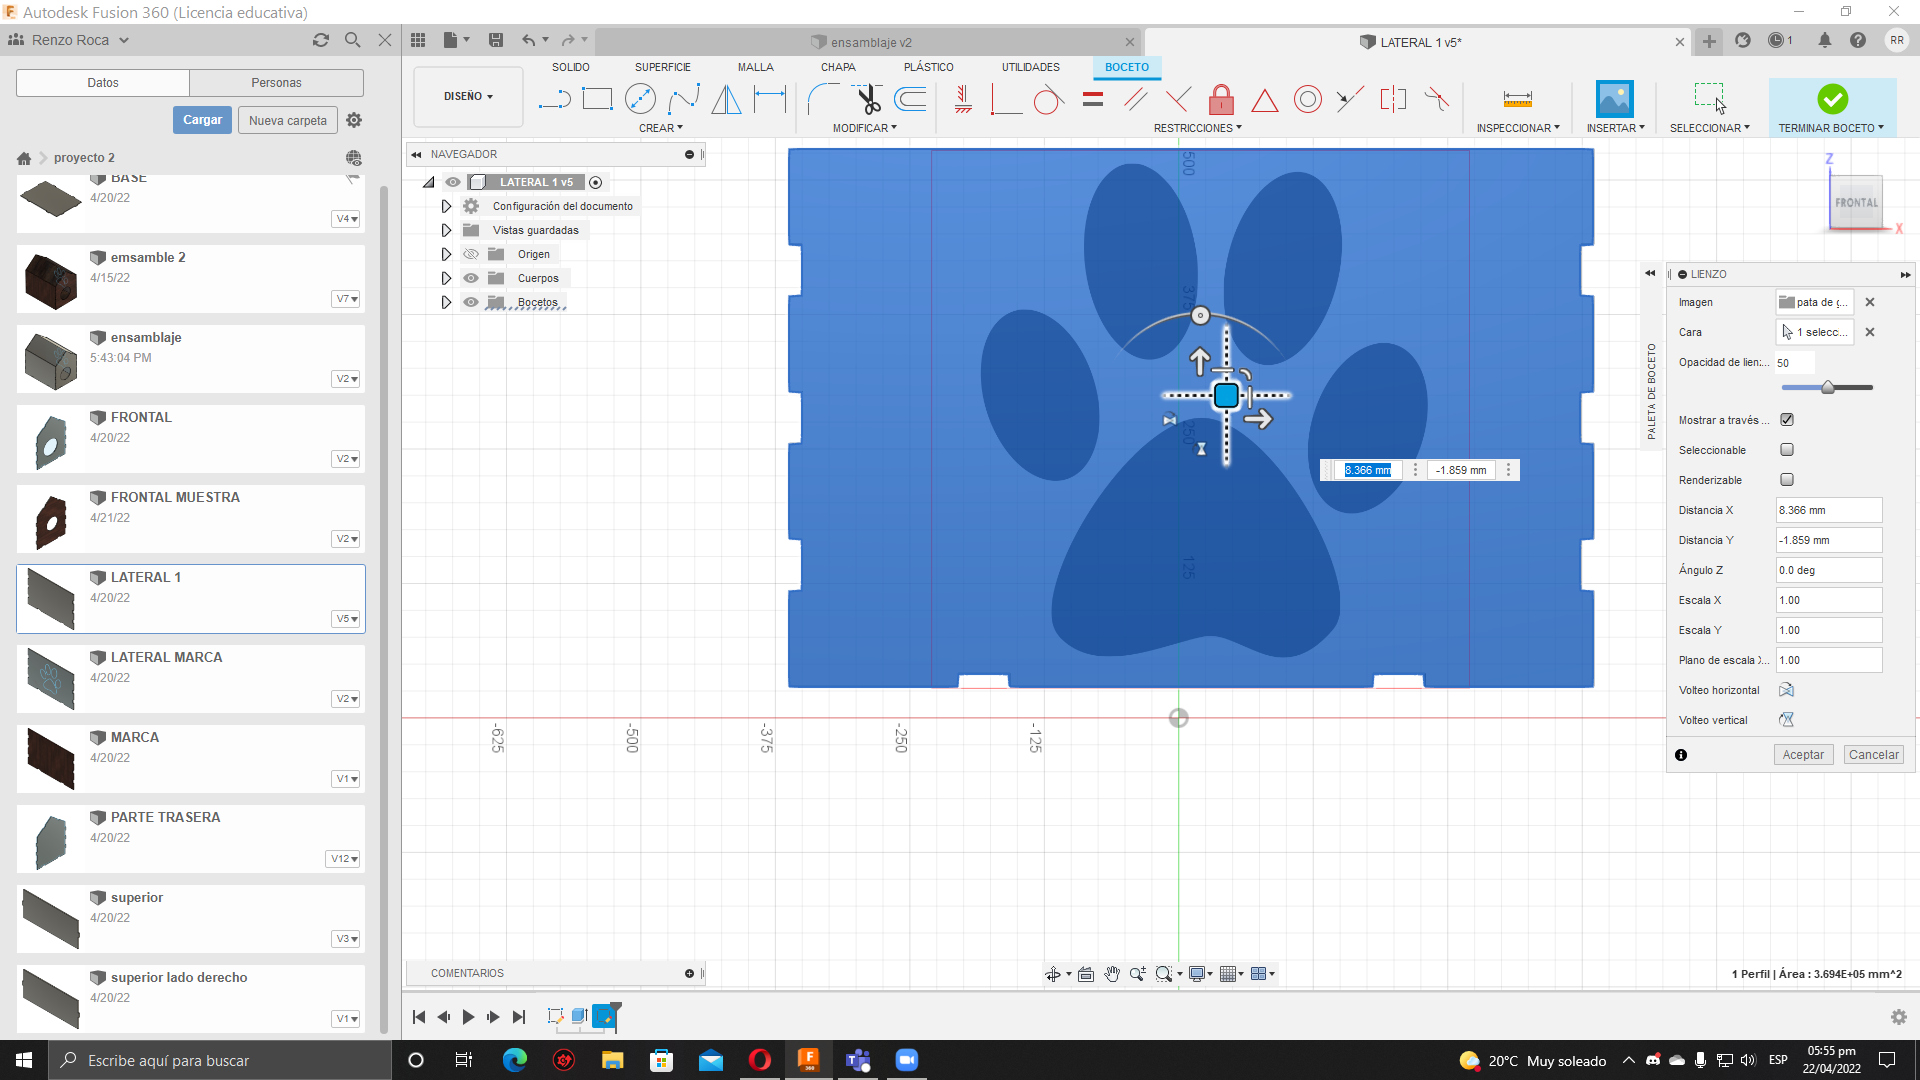Select the Rectangle sketch tool
Image resolution: width=1920 pixels, height=1080 pixels.
point(597,99)
